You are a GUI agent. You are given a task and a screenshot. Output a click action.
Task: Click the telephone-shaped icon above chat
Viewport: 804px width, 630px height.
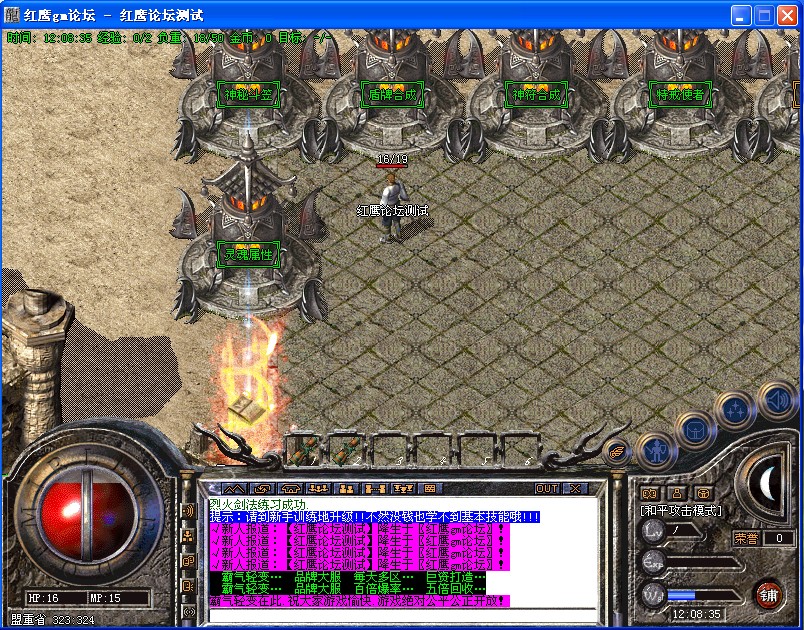pyautogui.click(x=291, y=489)
